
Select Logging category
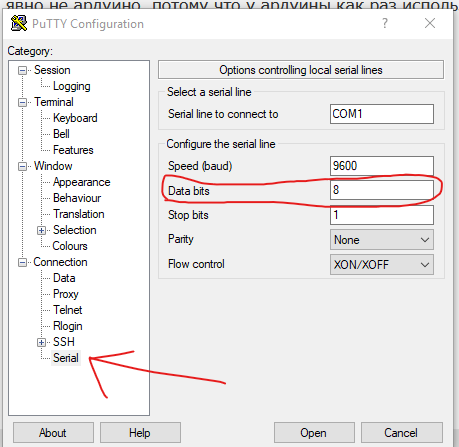point(72,86)
